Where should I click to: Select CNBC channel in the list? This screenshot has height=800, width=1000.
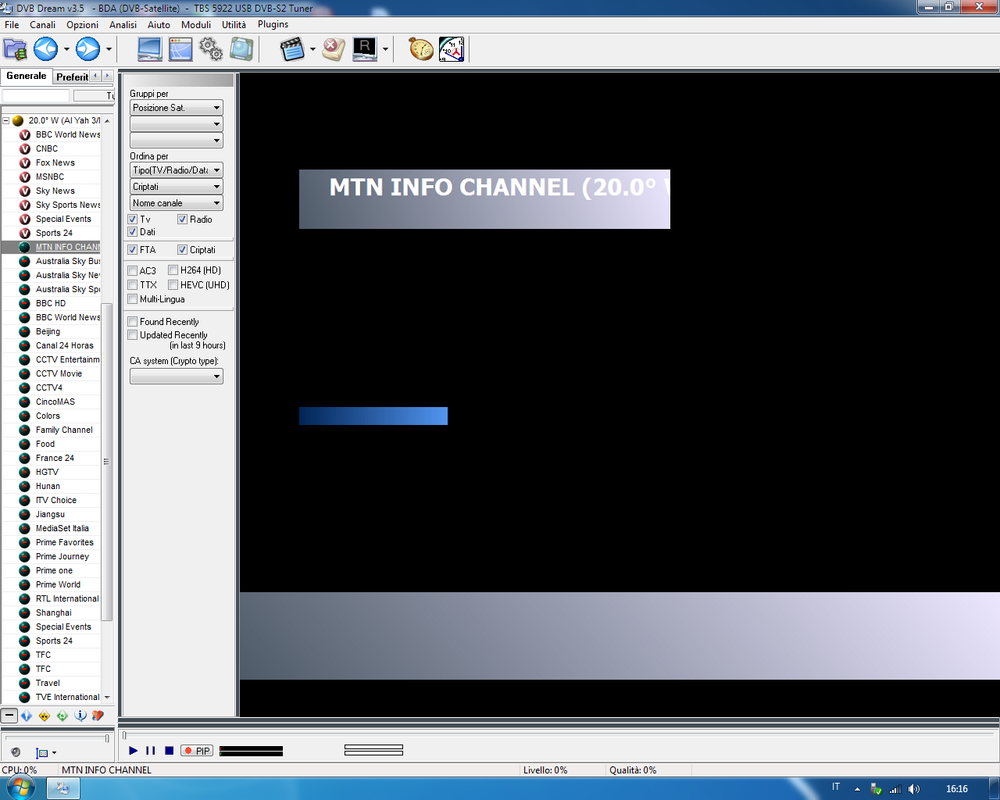pyautogui.click(x=47, y=149)
